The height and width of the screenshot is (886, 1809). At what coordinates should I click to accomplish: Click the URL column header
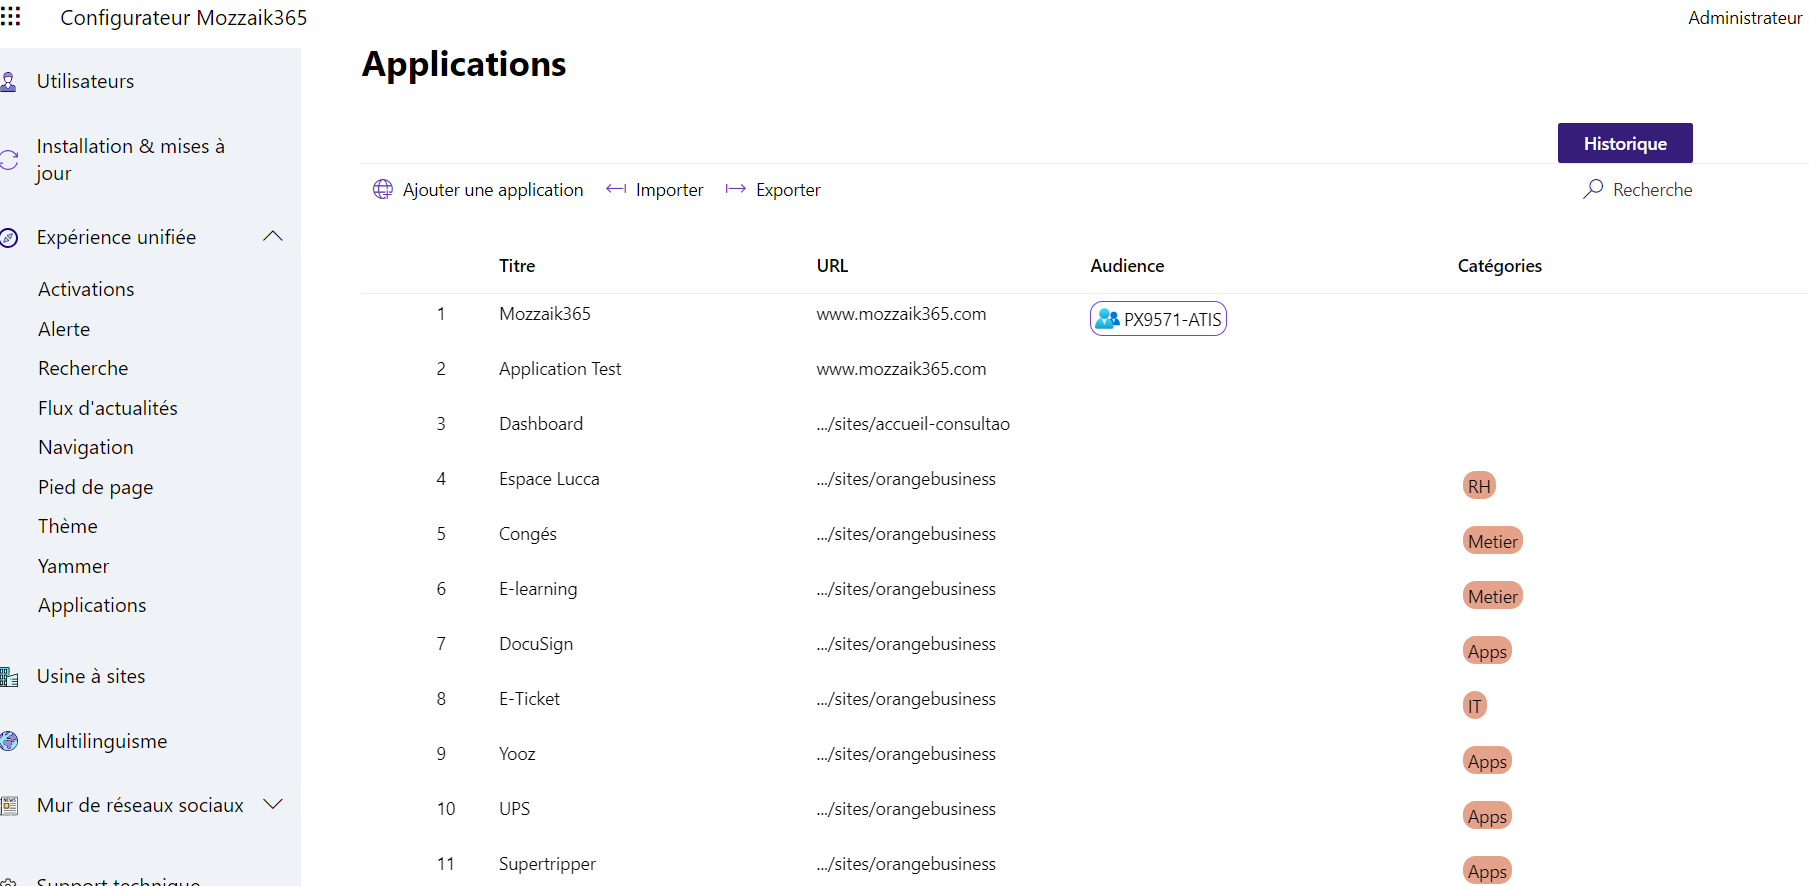click(832, 266)
